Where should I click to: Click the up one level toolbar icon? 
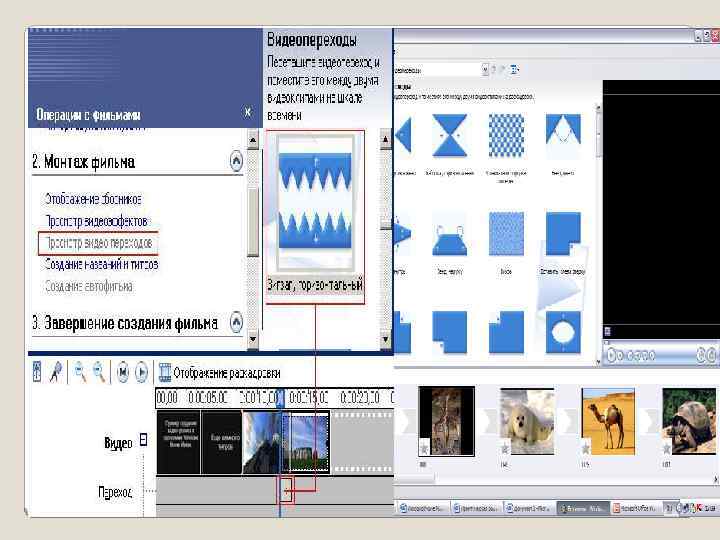[x=494, y=69]
